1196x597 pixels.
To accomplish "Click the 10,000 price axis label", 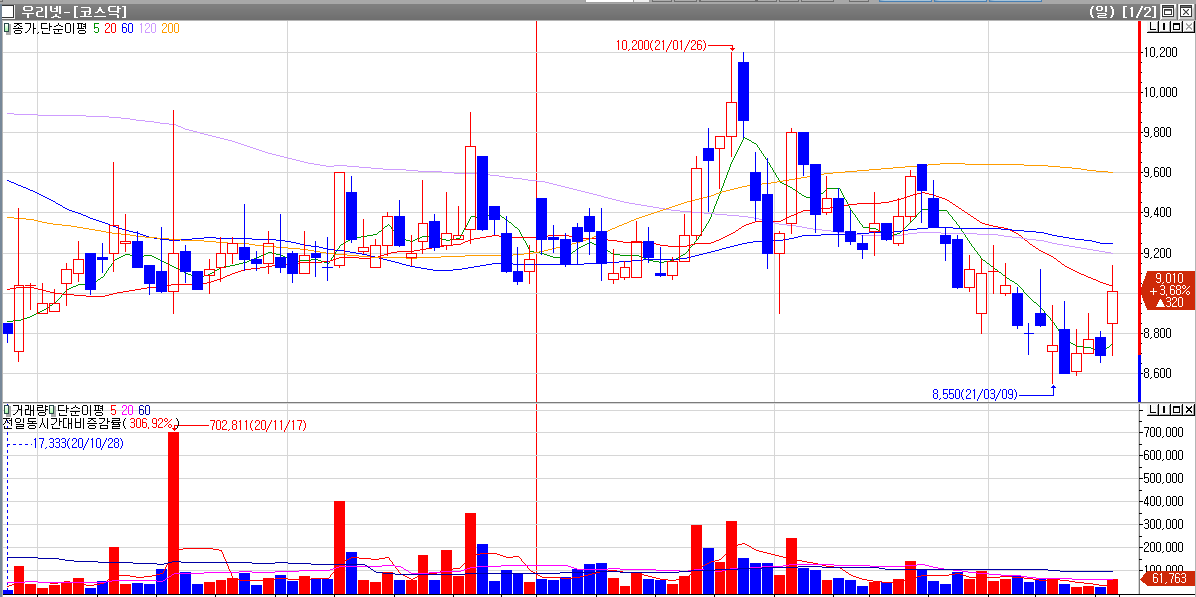I will 1159,93.
